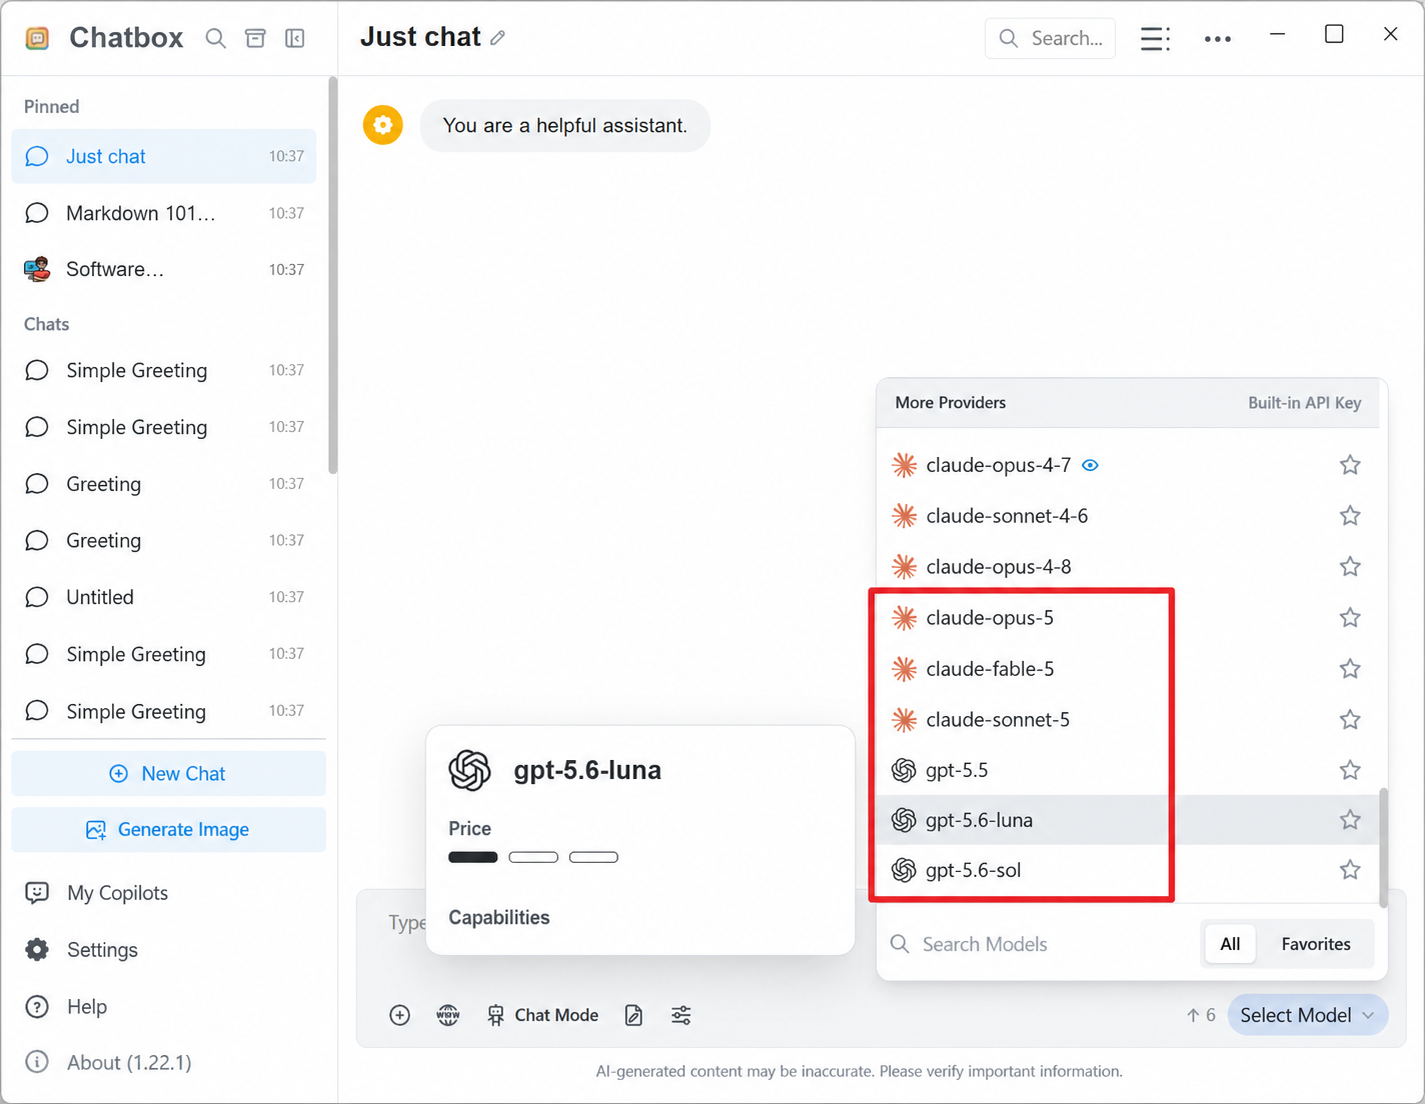The height and width of the screenshot is (1104, 1425).
Task: Open the Software… pinned chat
Action: [x=164, y=269]
